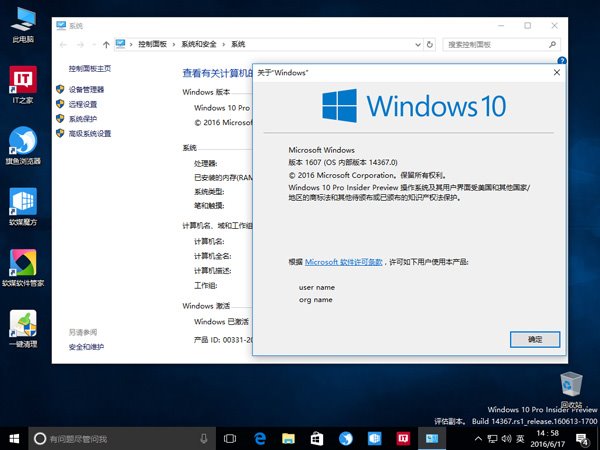This screenshot has width=600, height=450.
Task: Open the 控制面板主页 link
Action: coord(90,68)
